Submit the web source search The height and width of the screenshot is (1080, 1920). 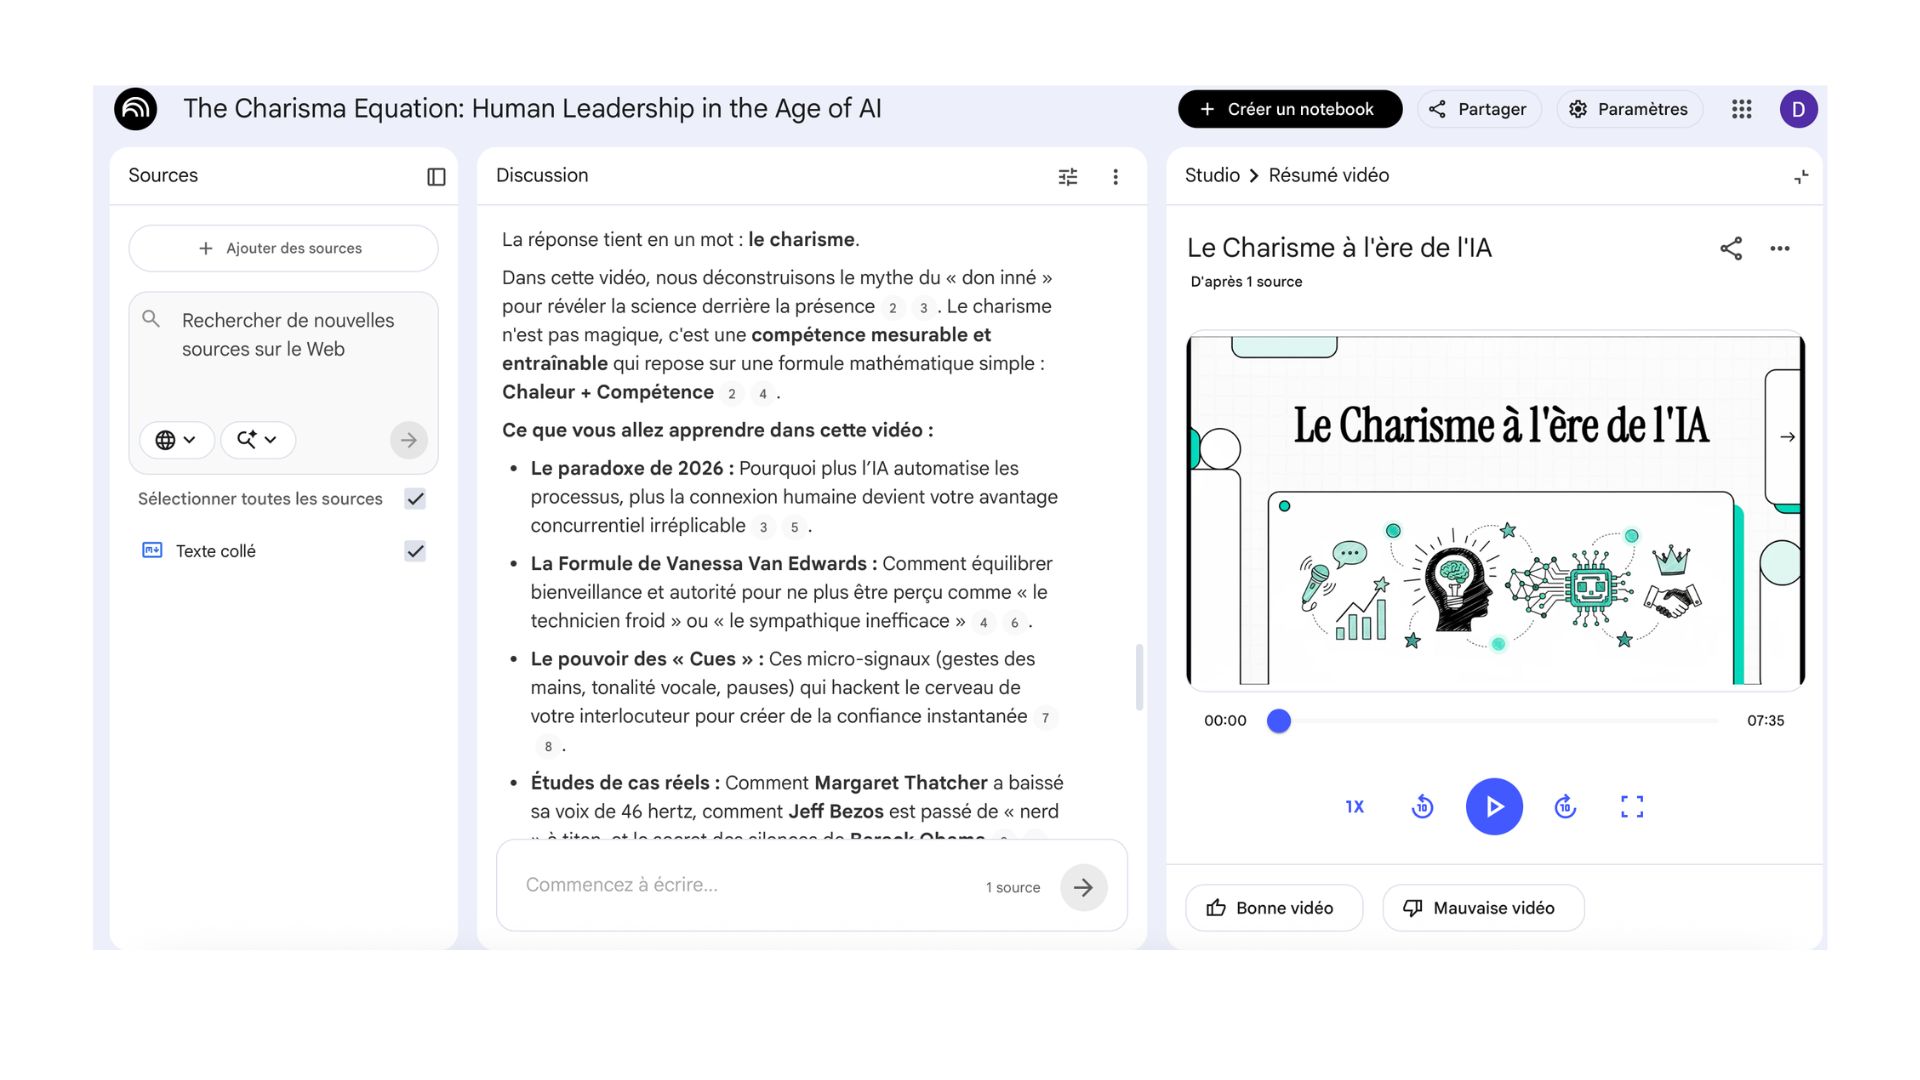click(x=408, y=440)
